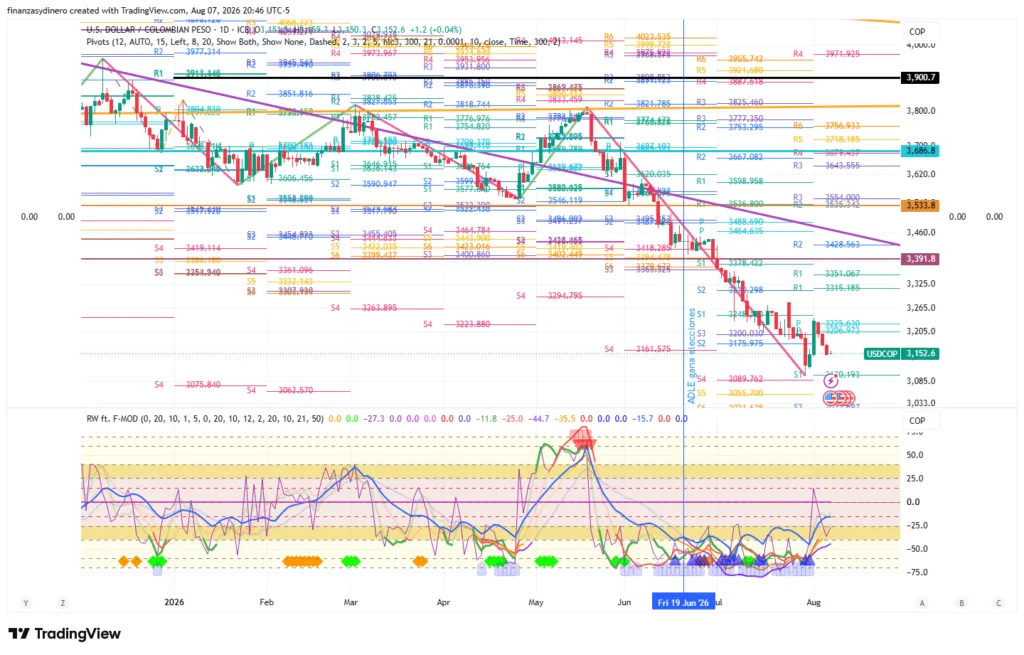Select the maroon 3,391.8 price axis label
The height and width of the screenshot is (655, 1024).
tap(920, 259)
